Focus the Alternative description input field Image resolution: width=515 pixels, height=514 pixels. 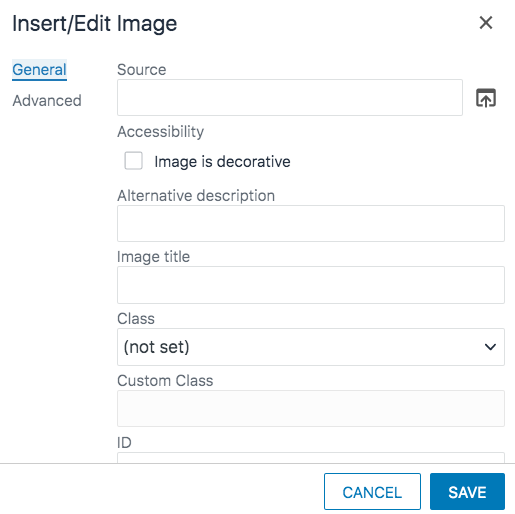pyautogui.click(x=311, y=223)
